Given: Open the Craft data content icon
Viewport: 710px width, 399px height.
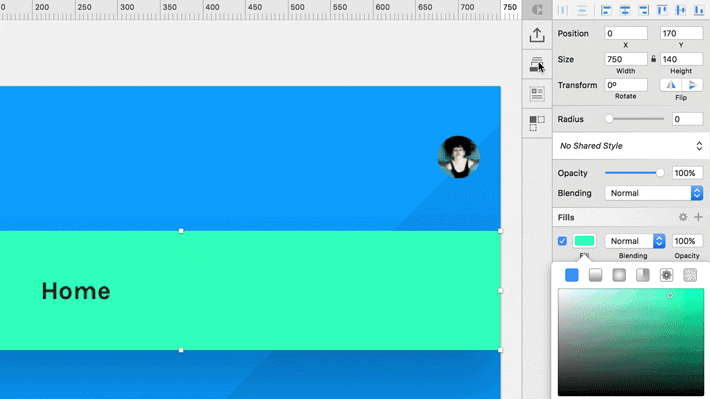Looking at the screenshot, I should click(x=537, y=94).
